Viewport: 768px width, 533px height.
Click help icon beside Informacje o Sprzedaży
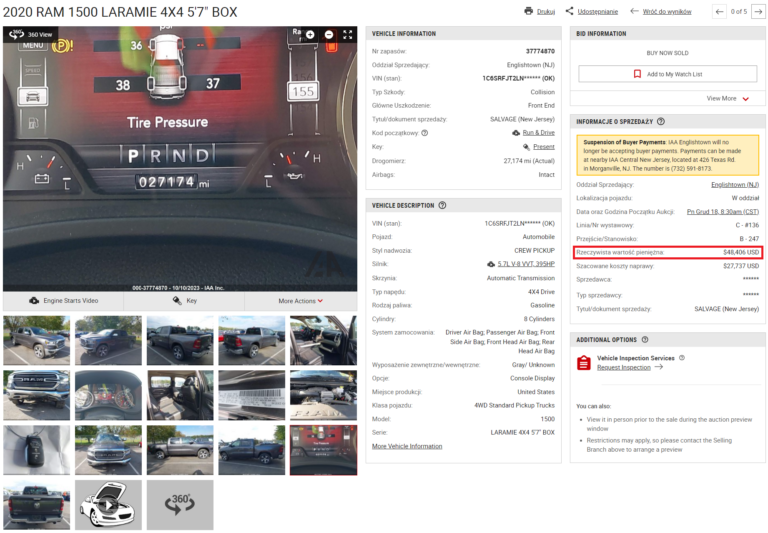click(660, 121)
